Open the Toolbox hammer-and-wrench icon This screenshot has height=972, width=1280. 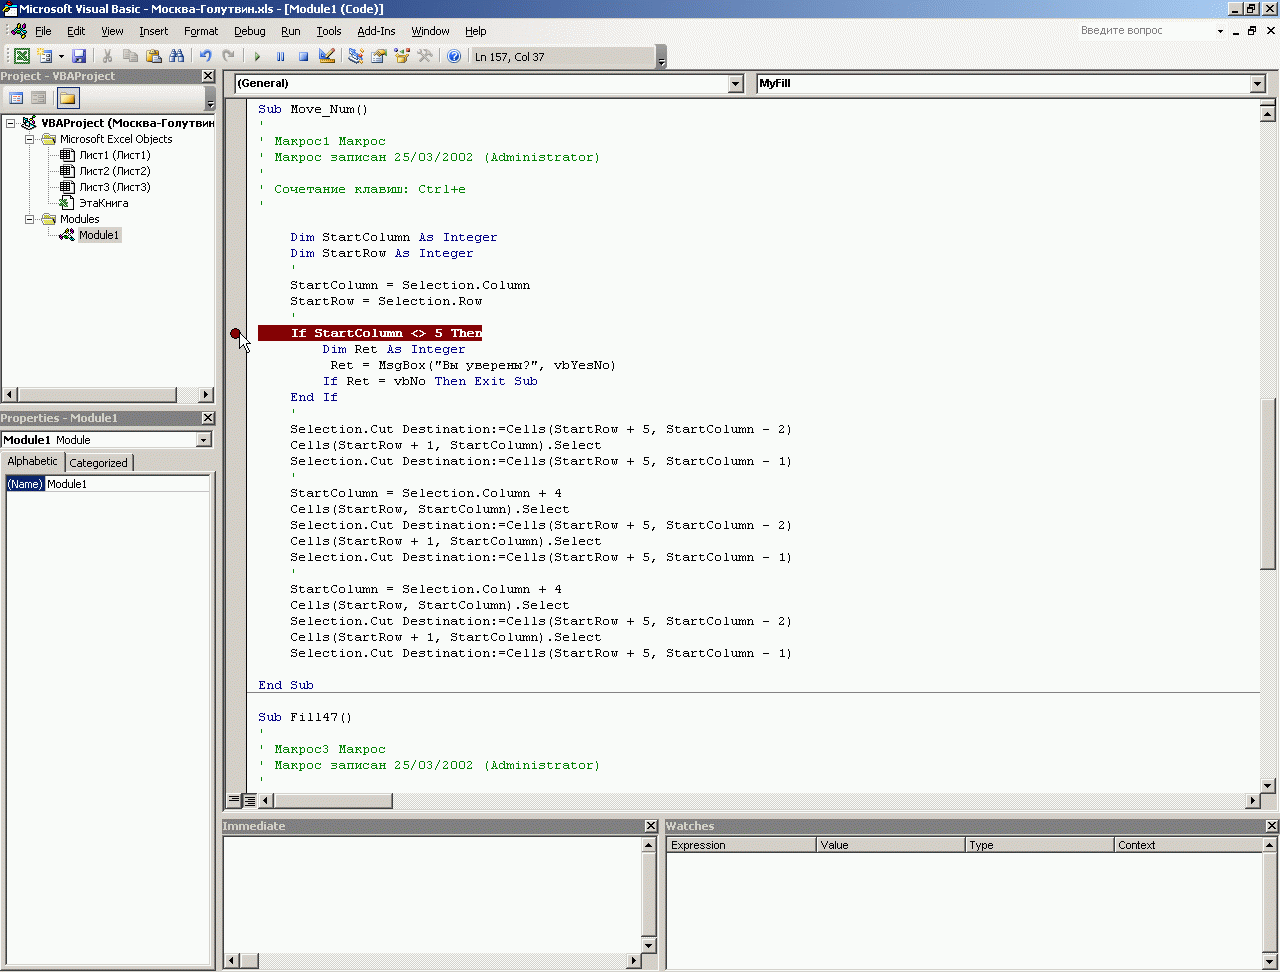425,57
